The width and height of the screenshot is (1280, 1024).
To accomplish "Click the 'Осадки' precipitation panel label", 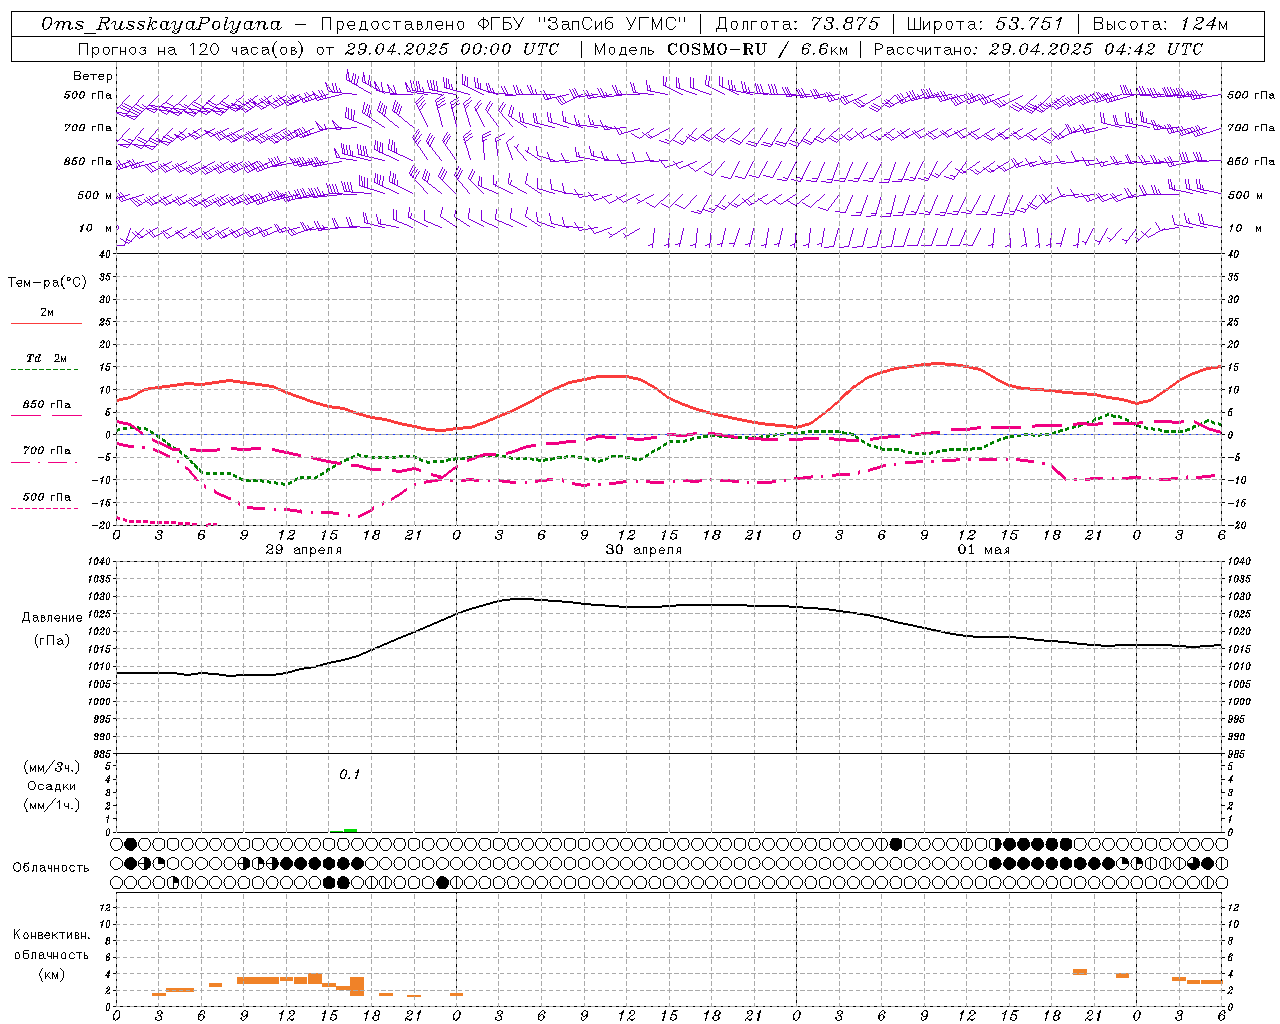I will tap(52, 786).
